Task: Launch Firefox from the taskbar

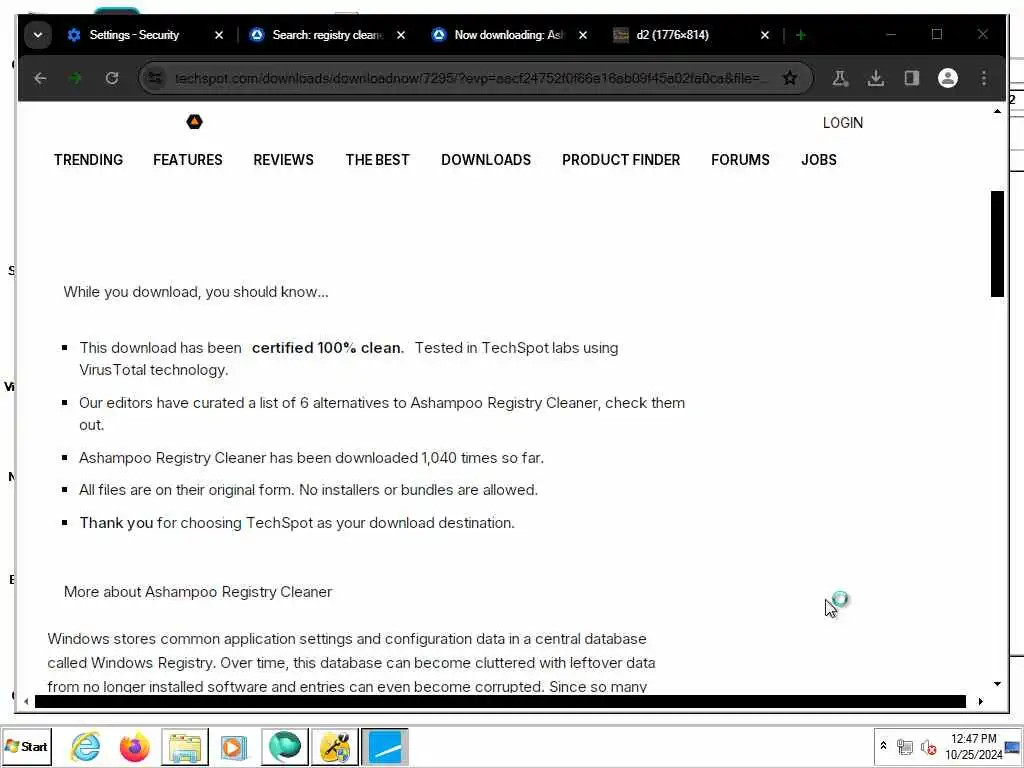Action: pyautogui.click(x=135, y=746)
